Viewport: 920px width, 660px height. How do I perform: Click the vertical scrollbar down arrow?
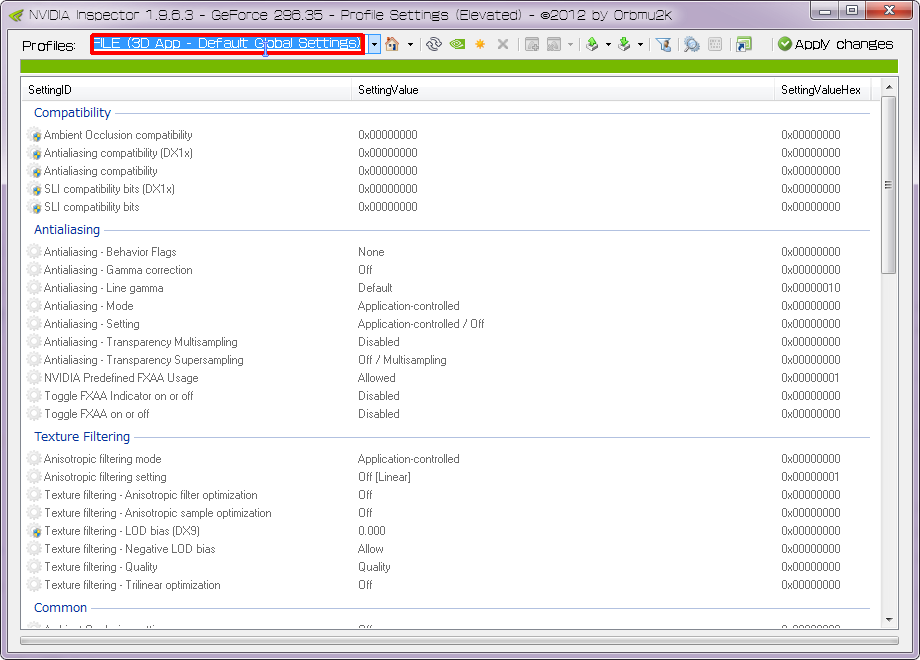[x=889, y=620]
